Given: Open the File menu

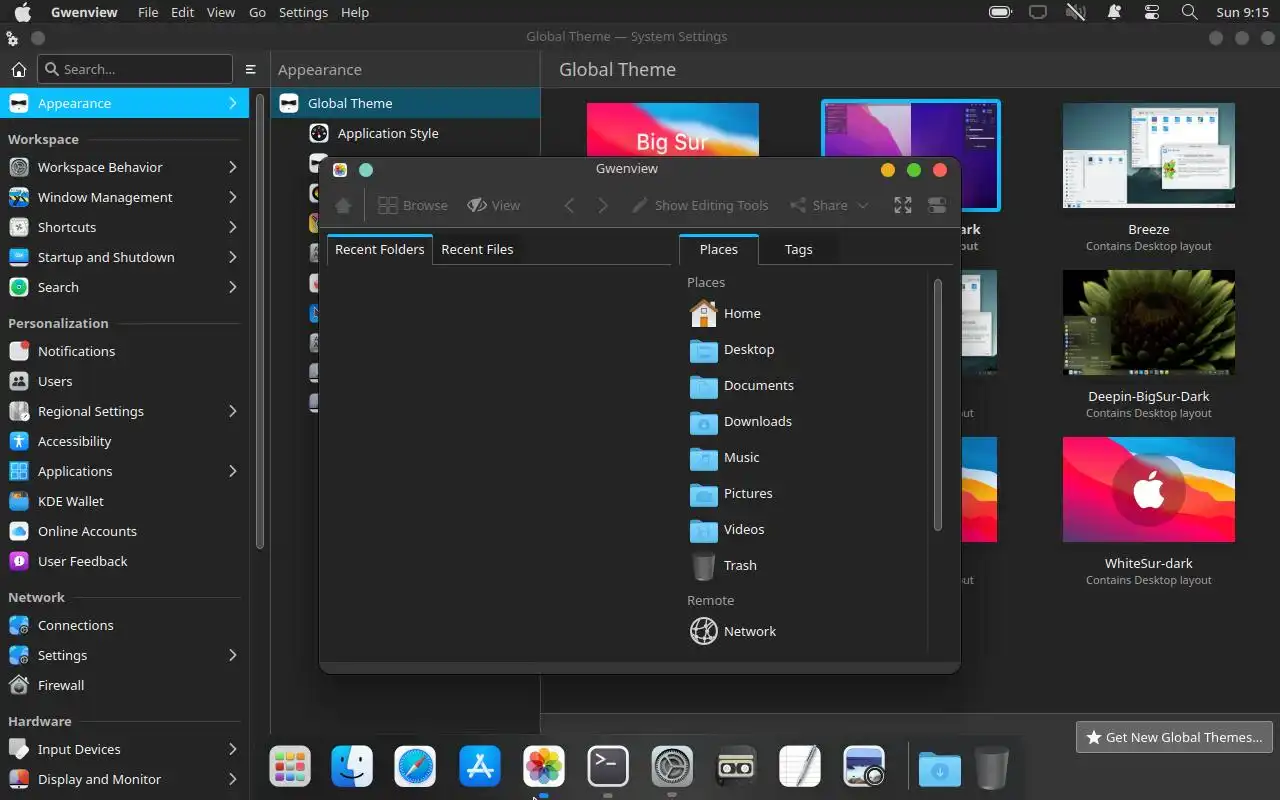Looking at the screenshot, I should (x=147, y=12).
